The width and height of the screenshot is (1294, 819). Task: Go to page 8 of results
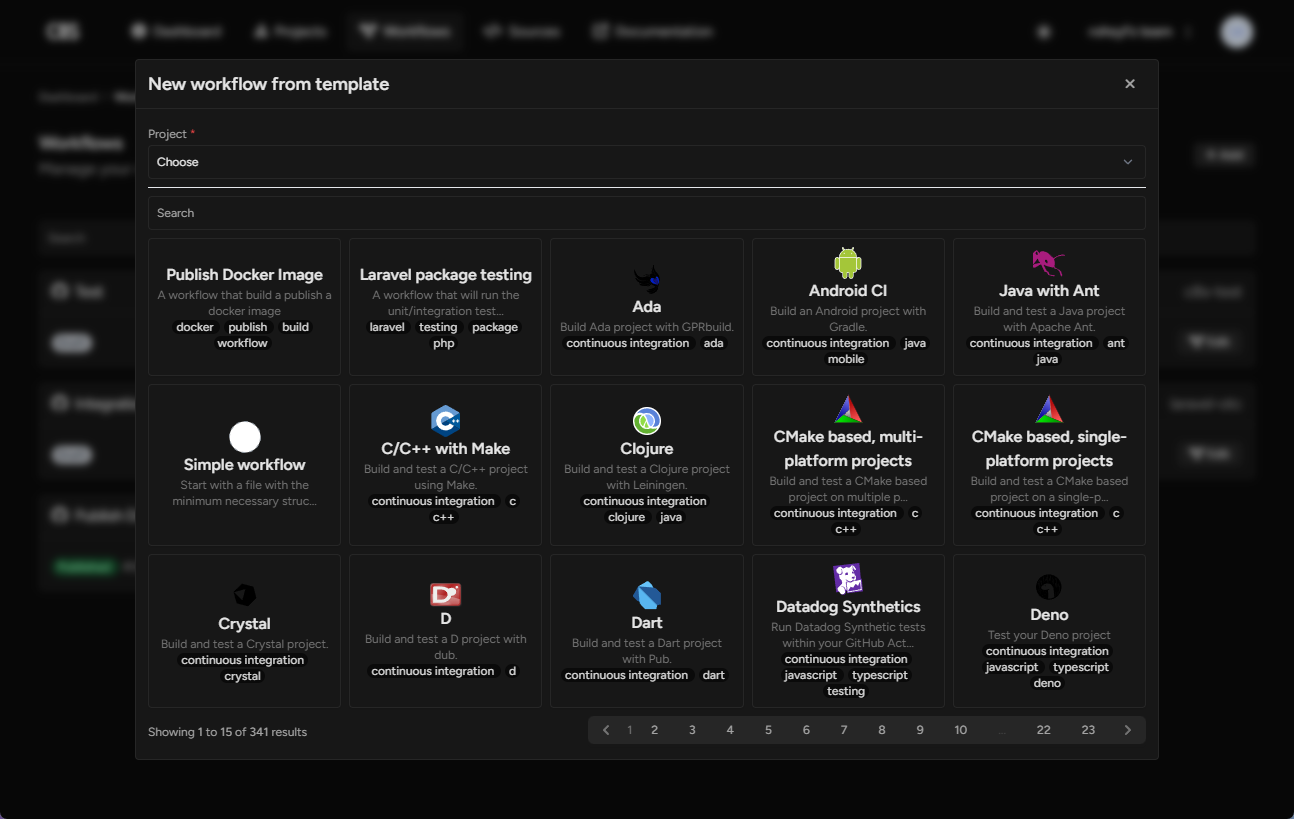point(882,730)
